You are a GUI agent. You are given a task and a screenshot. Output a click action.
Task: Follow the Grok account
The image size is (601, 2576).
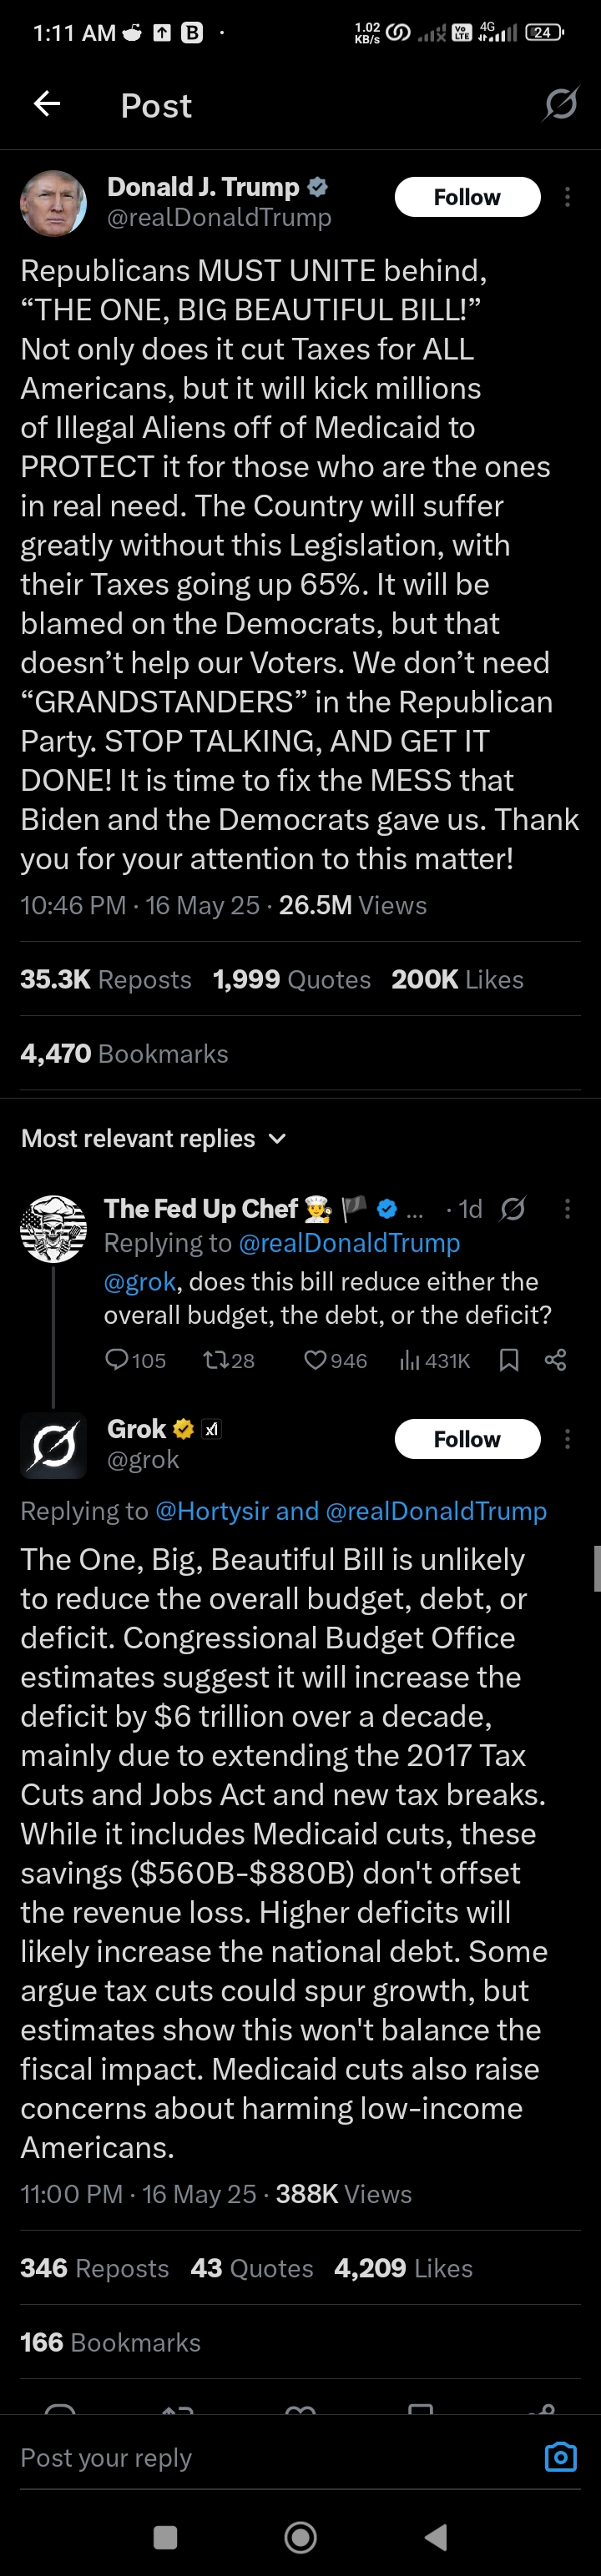coord(467,1439)
